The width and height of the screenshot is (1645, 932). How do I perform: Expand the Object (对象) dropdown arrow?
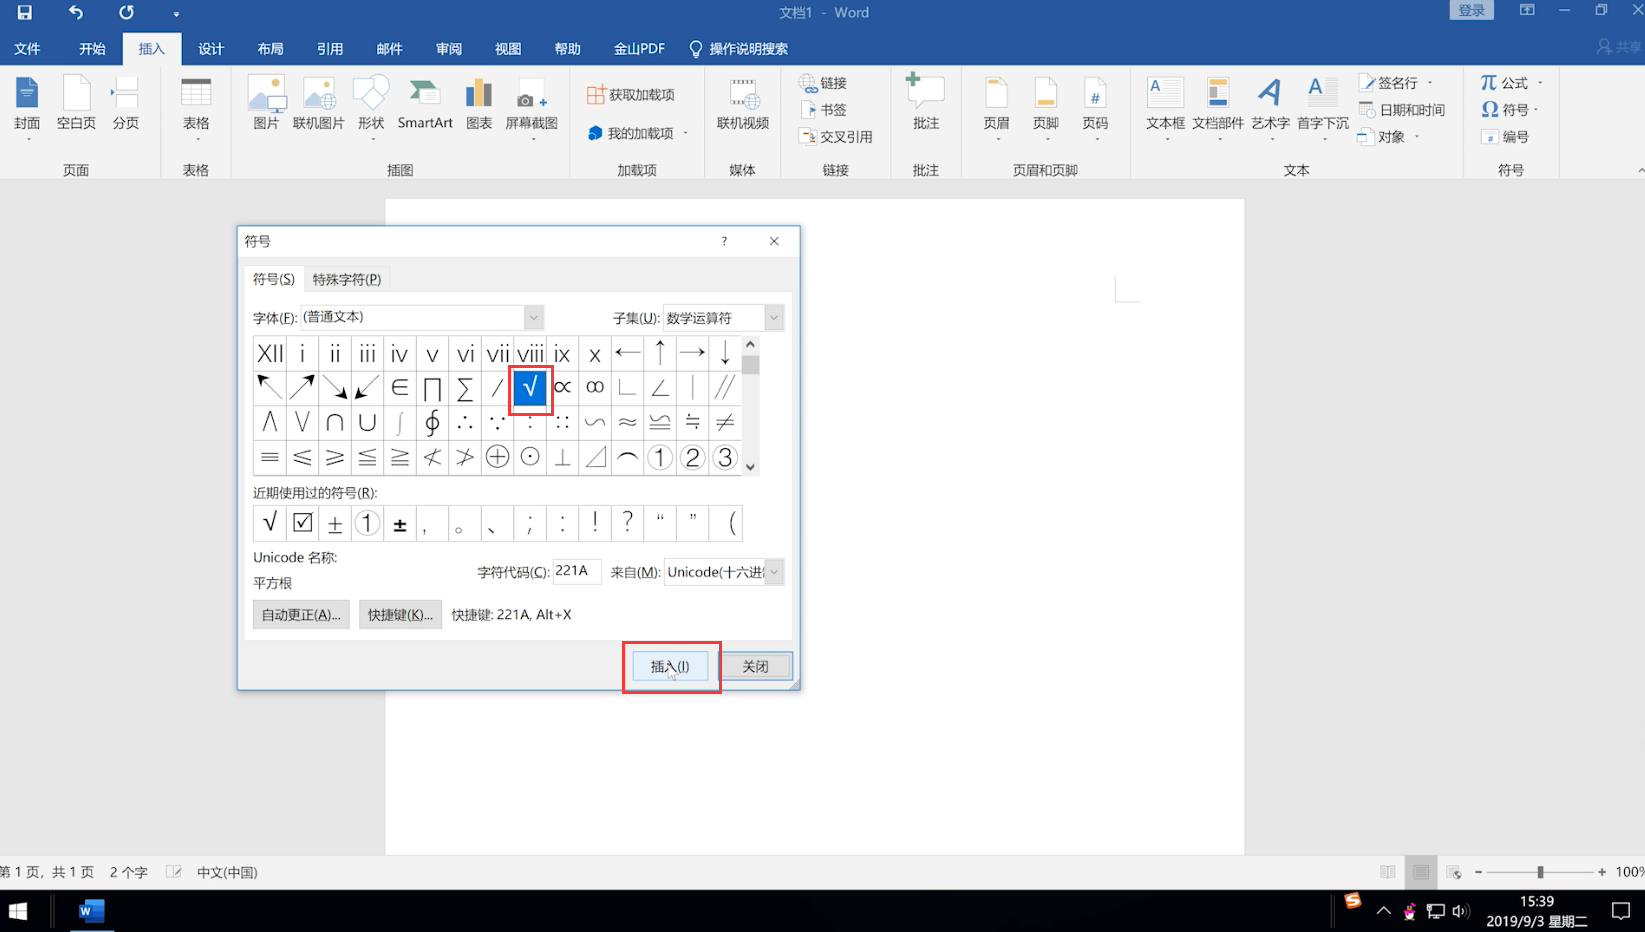coord(1417,137)
